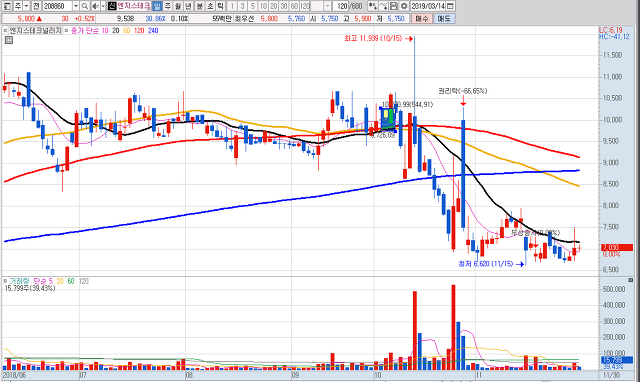The image size is (640, 382).
Task: Click the line-chart add indicator icon
Action: (x=383, y=6)
